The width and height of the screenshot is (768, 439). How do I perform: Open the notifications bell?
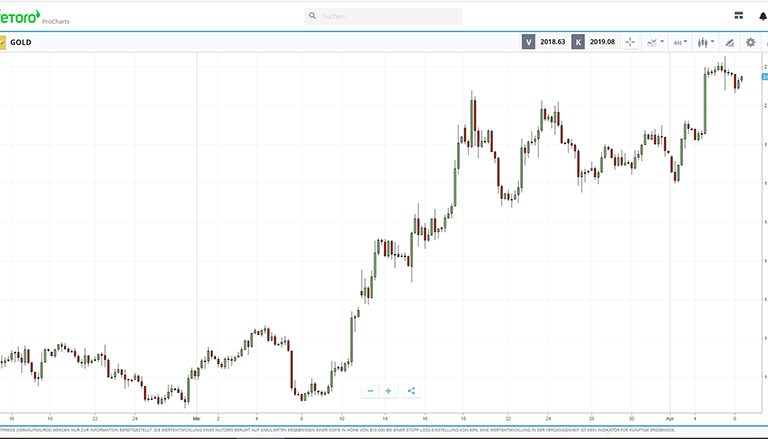(x=763, y=16)
